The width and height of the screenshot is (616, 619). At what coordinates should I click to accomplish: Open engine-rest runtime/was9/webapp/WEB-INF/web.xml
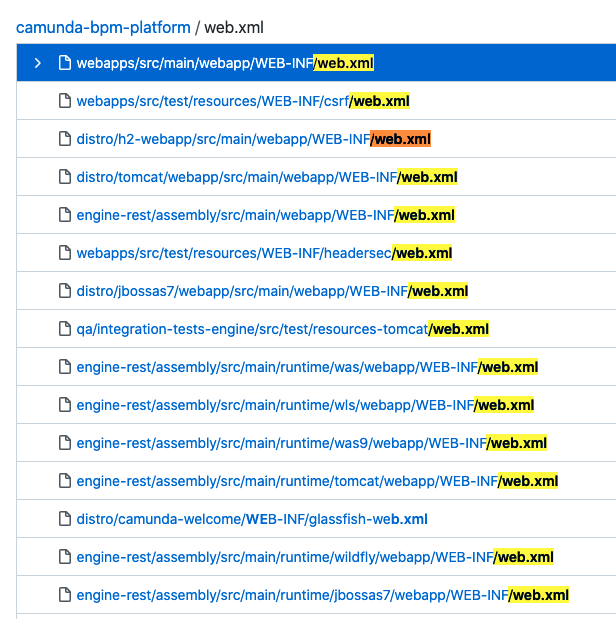312,443
